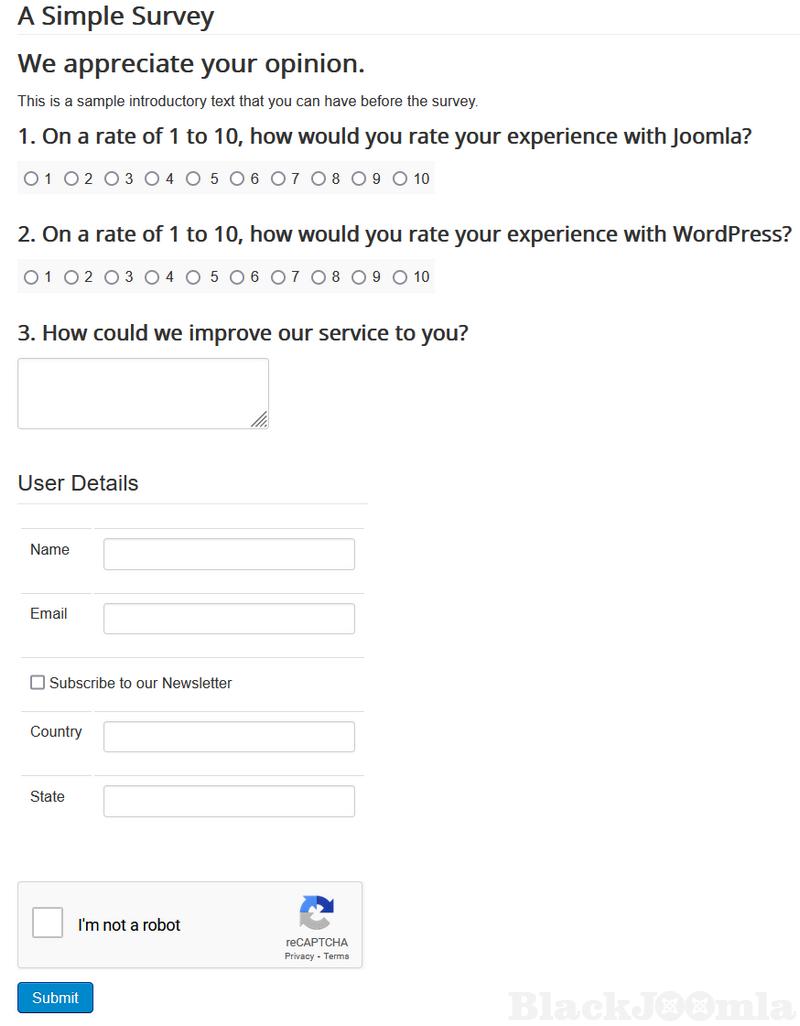This screenshot has width=800, height=1026.
Task: Choose rating 7 for WordPress question
Action: [x=278, y=277]
